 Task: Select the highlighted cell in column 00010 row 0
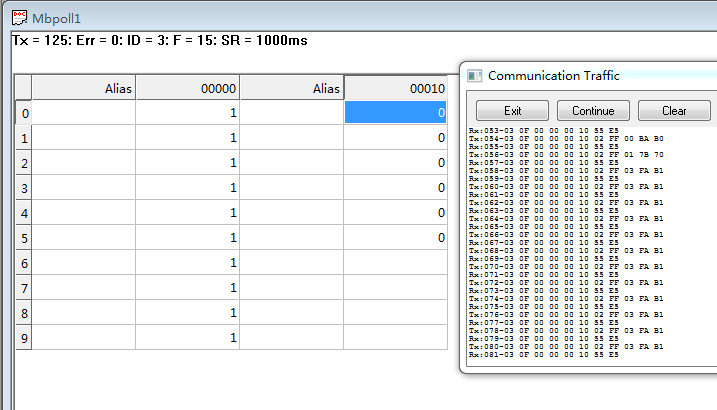pyautogui.click(x=395, y=113)
